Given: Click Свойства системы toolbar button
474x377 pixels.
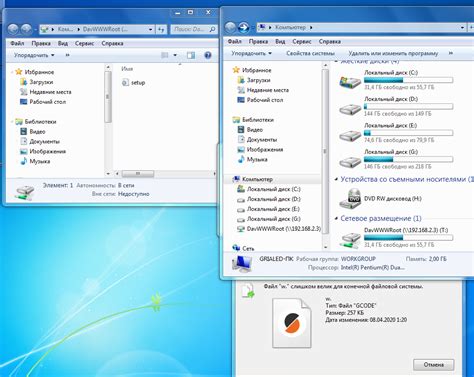Looking at the screenshot, I should click(x=310, y=53).
